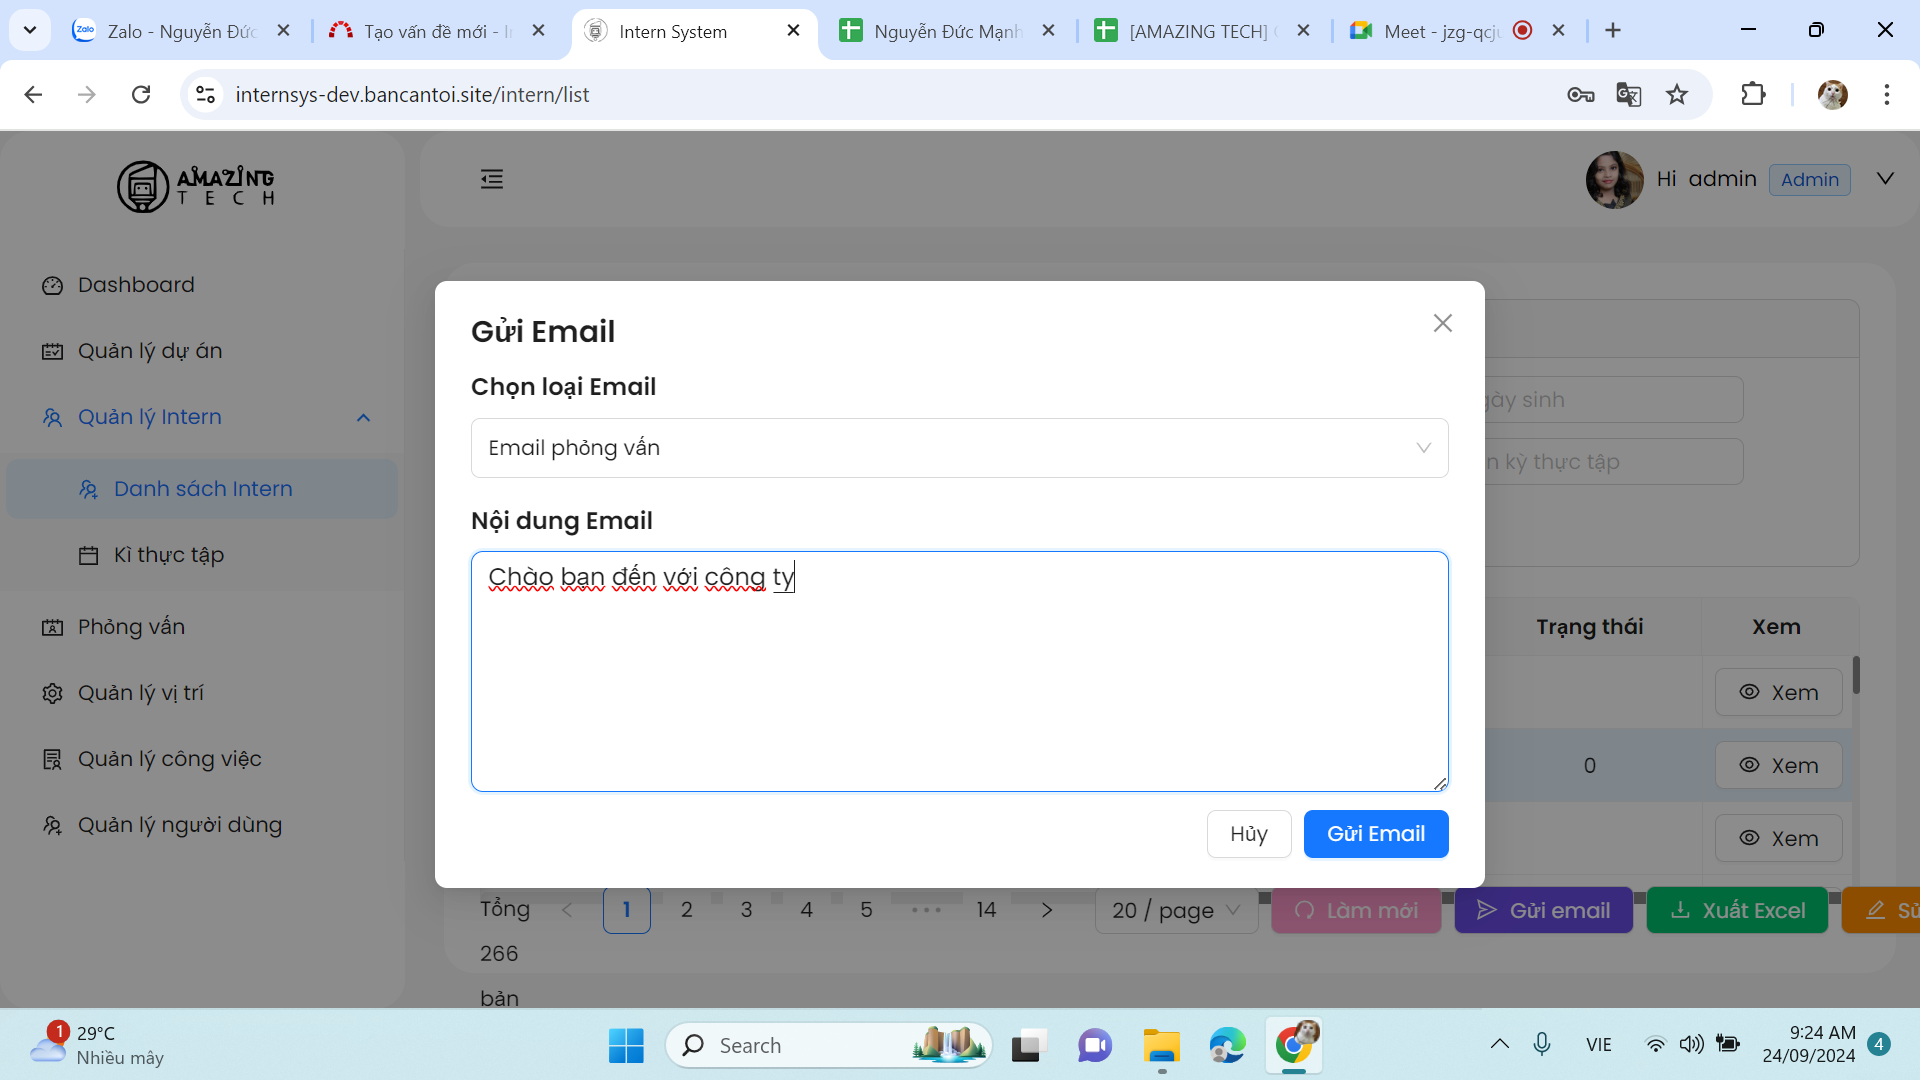Select Kì thực tập in the sidebar
This screenshot has width=1920, height=1080.
click(x=168, y=555)
